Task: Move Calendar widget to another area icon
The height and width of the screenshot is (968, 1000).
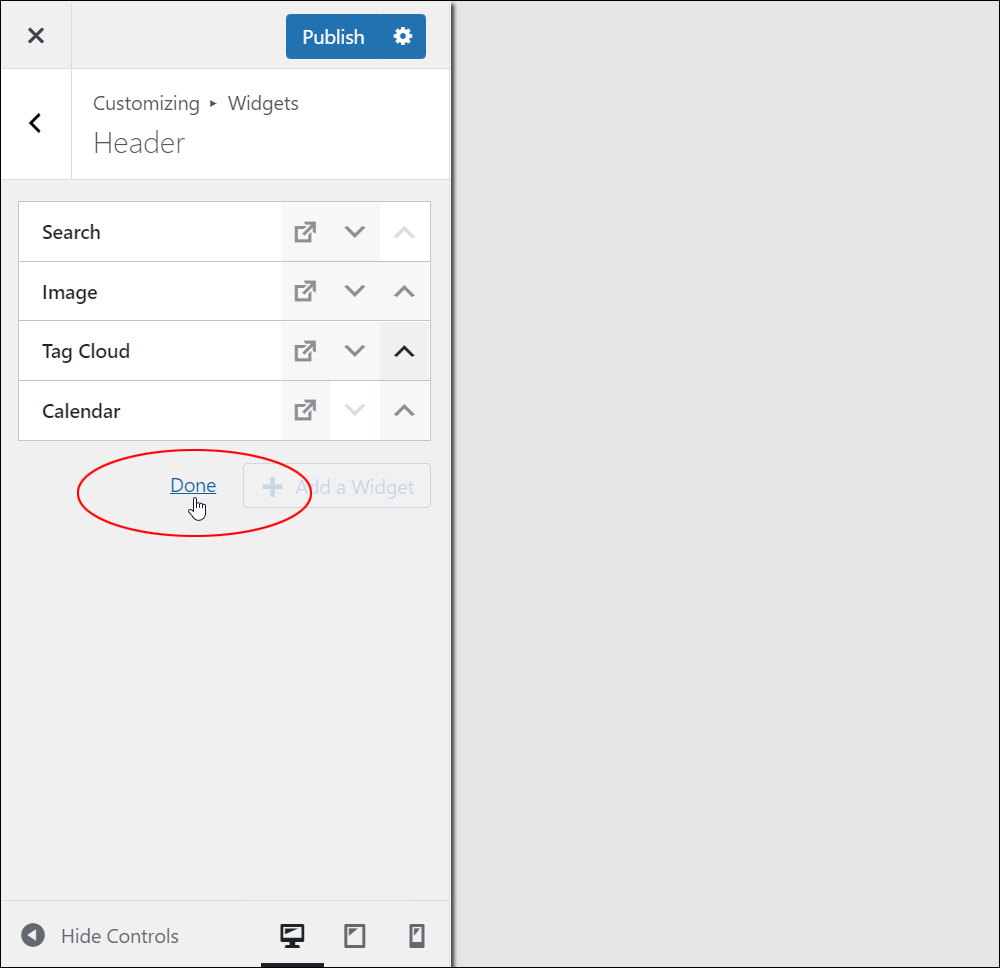Action: click(305, 411)
